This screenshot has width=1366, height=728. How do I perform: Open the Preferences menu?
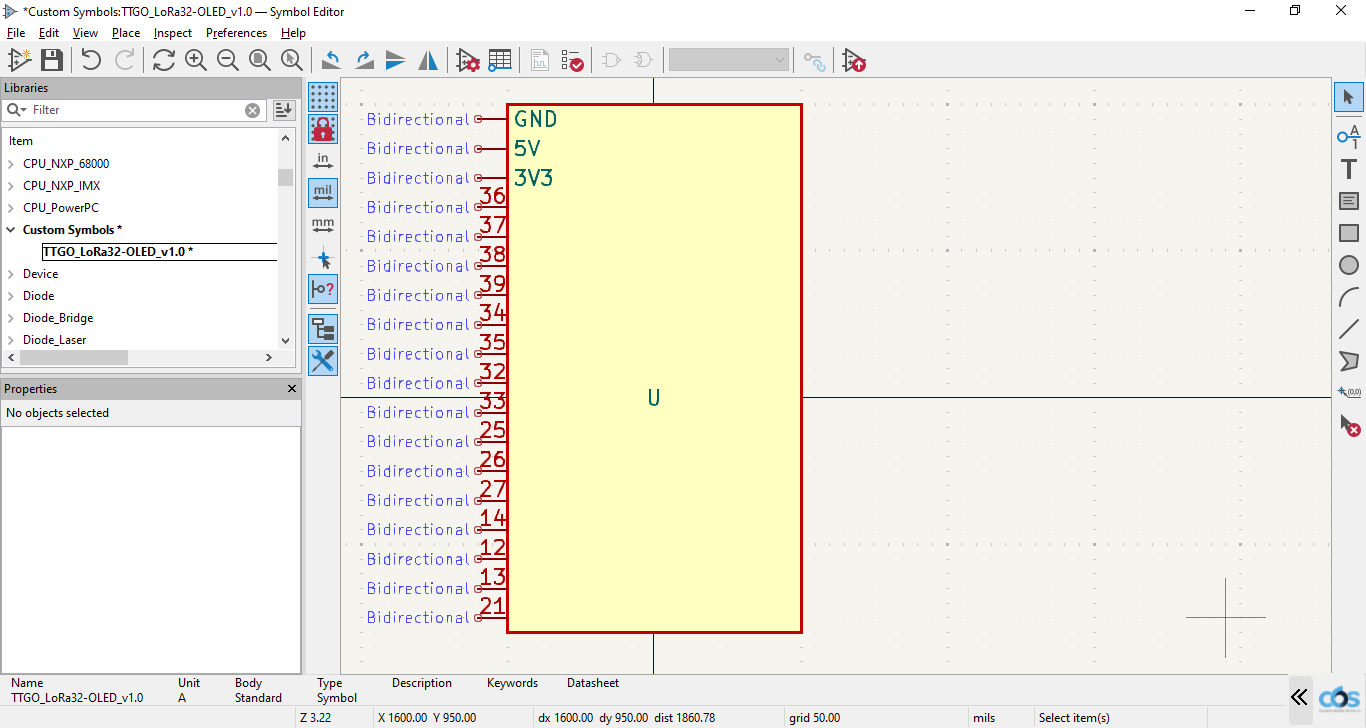click(x=236, y=33)
